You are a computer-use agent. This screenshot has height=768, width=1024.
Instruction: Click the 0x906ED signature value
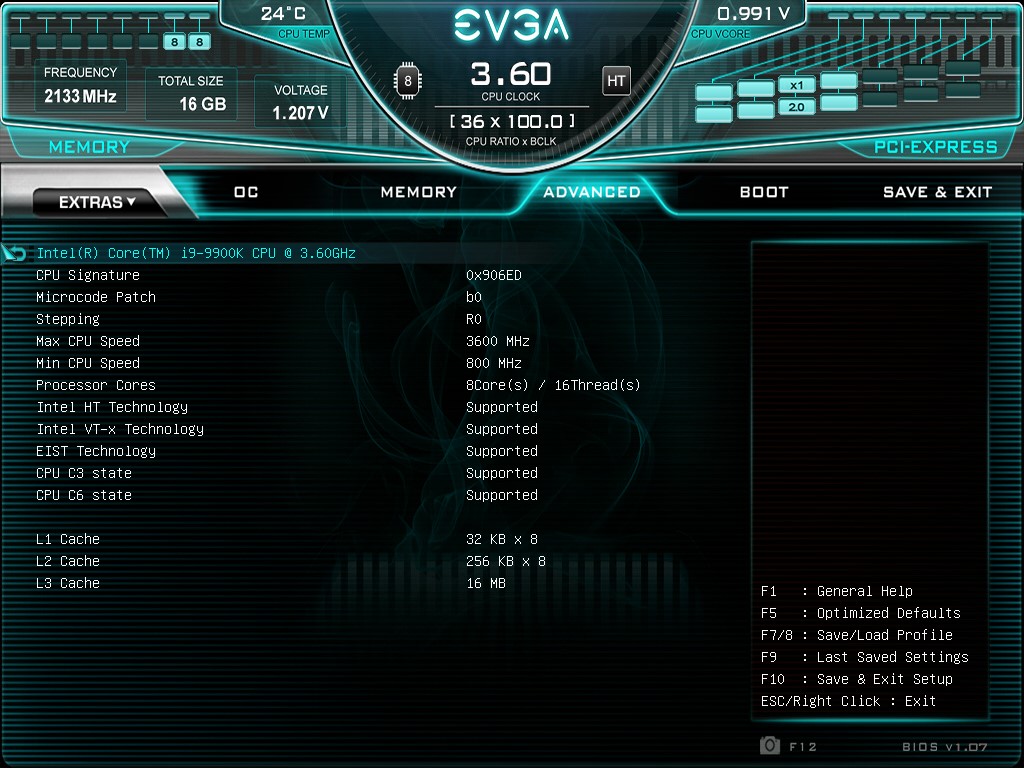coord(494,275)
